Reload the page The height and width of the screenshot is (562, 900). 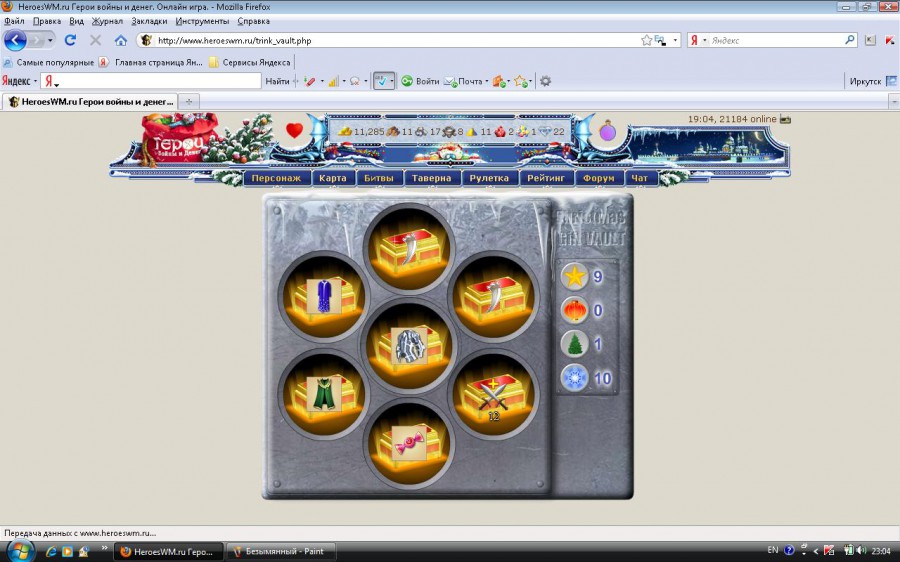(70, 40)
